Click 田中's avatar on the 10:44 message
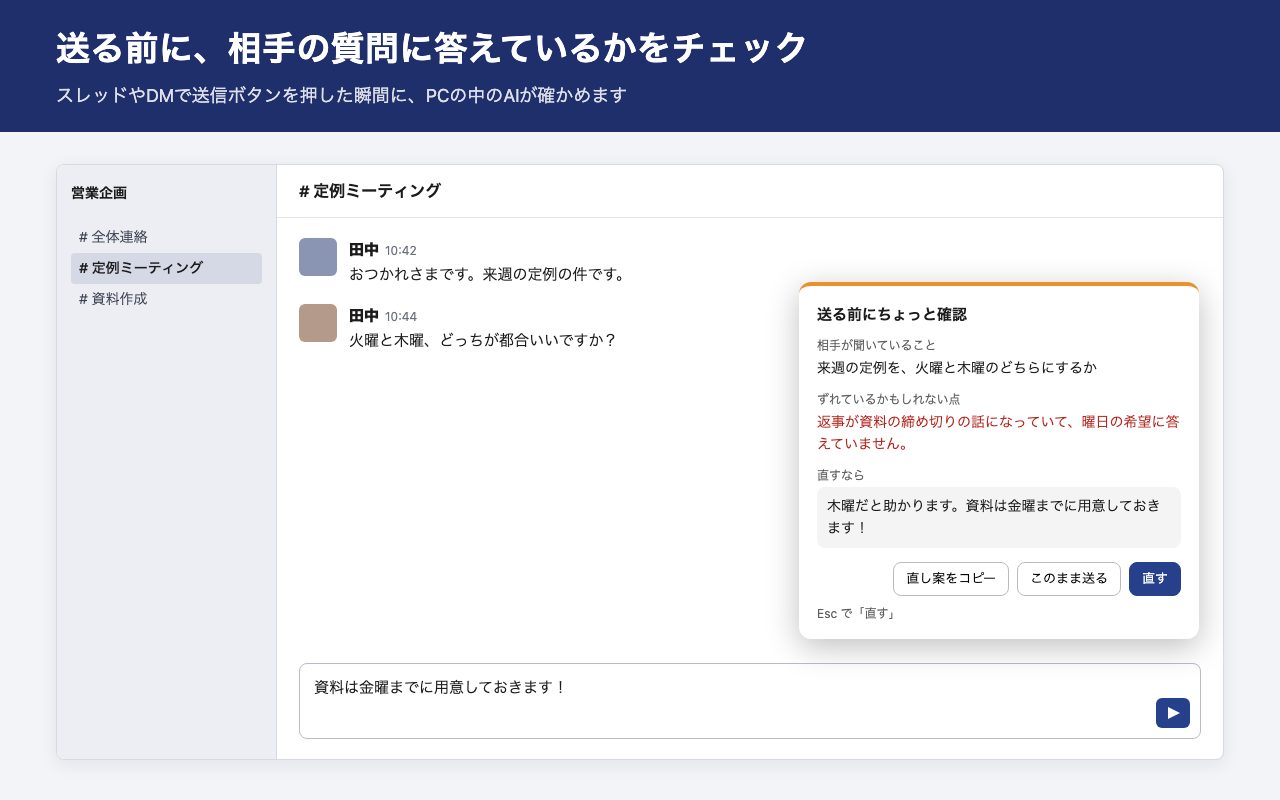This screenshot has width=1280, height=800. (x=318, y=323)
